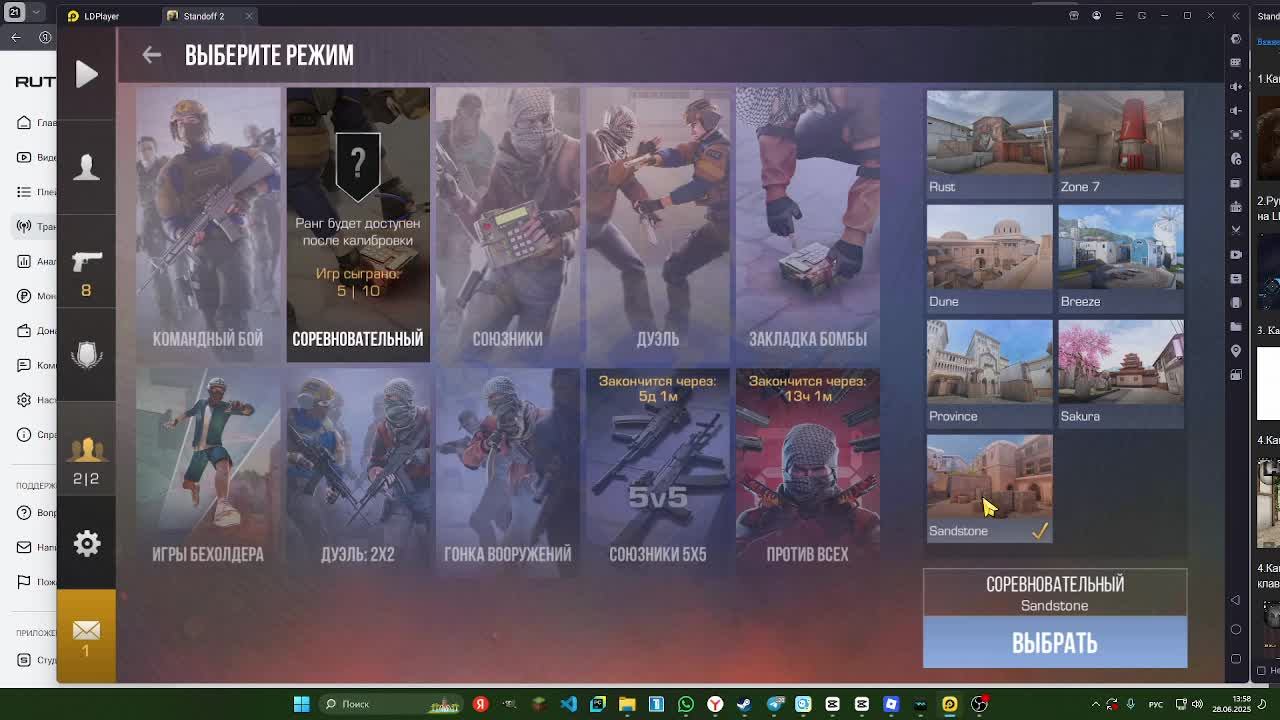Close the Standoff 2 tab
The width and height of the screenshot is (1280, 720).
pos(249,16)
